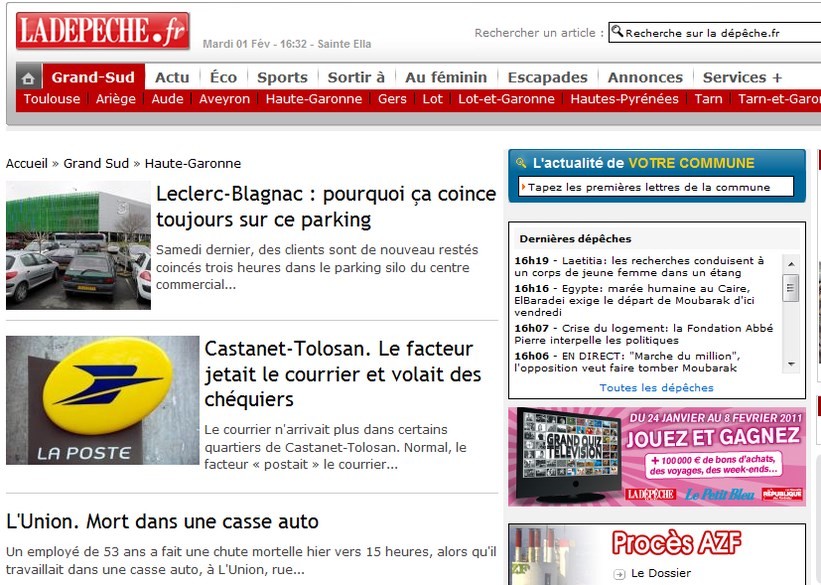
Task: Click the La Dépêche.fr logo
Action: pos(102,32)
